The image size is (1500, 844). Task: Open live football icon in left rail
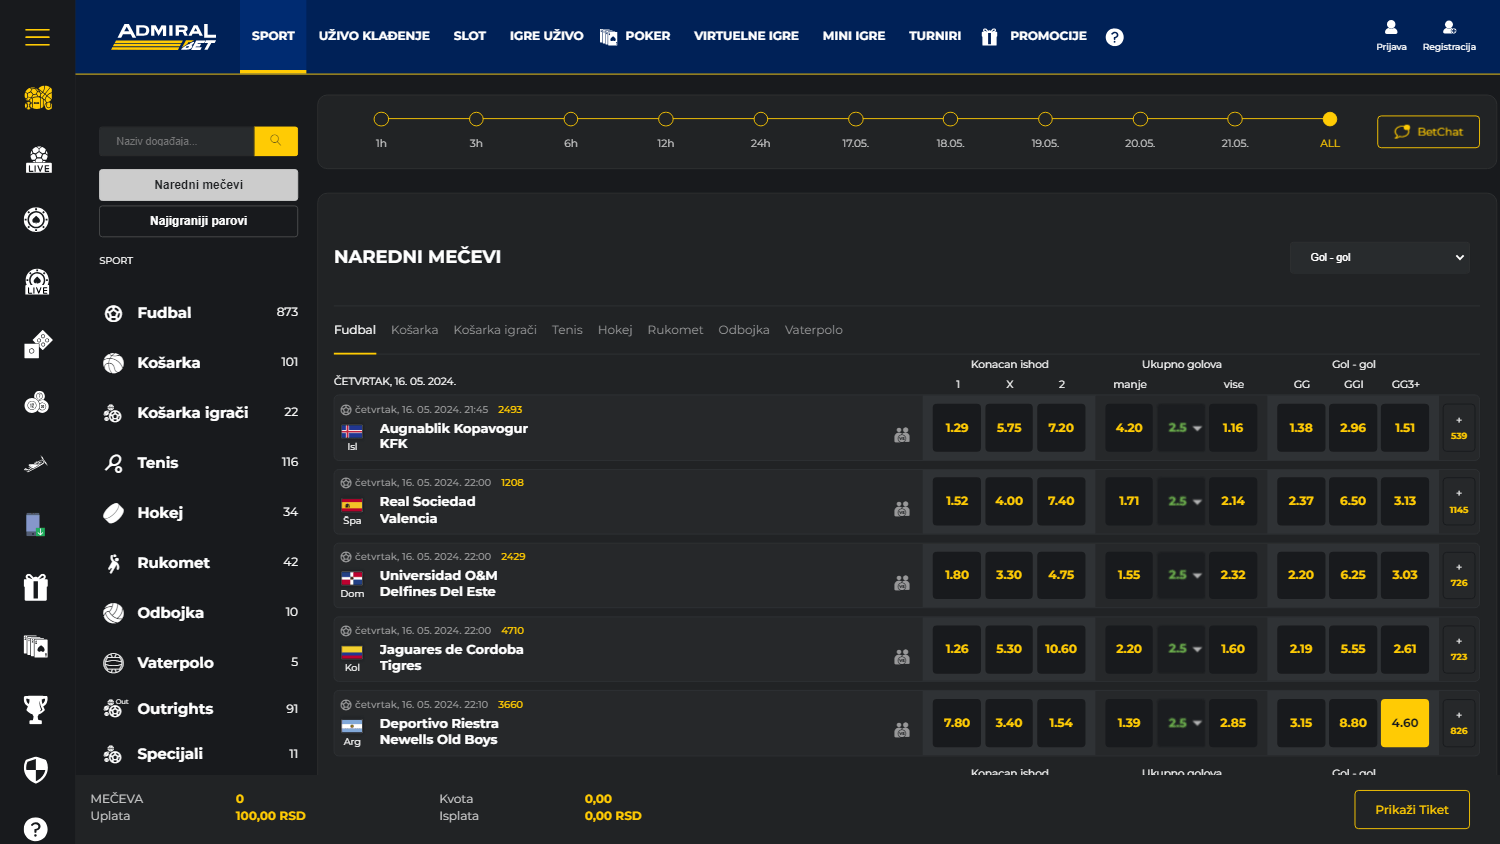[x=38, y=160]
